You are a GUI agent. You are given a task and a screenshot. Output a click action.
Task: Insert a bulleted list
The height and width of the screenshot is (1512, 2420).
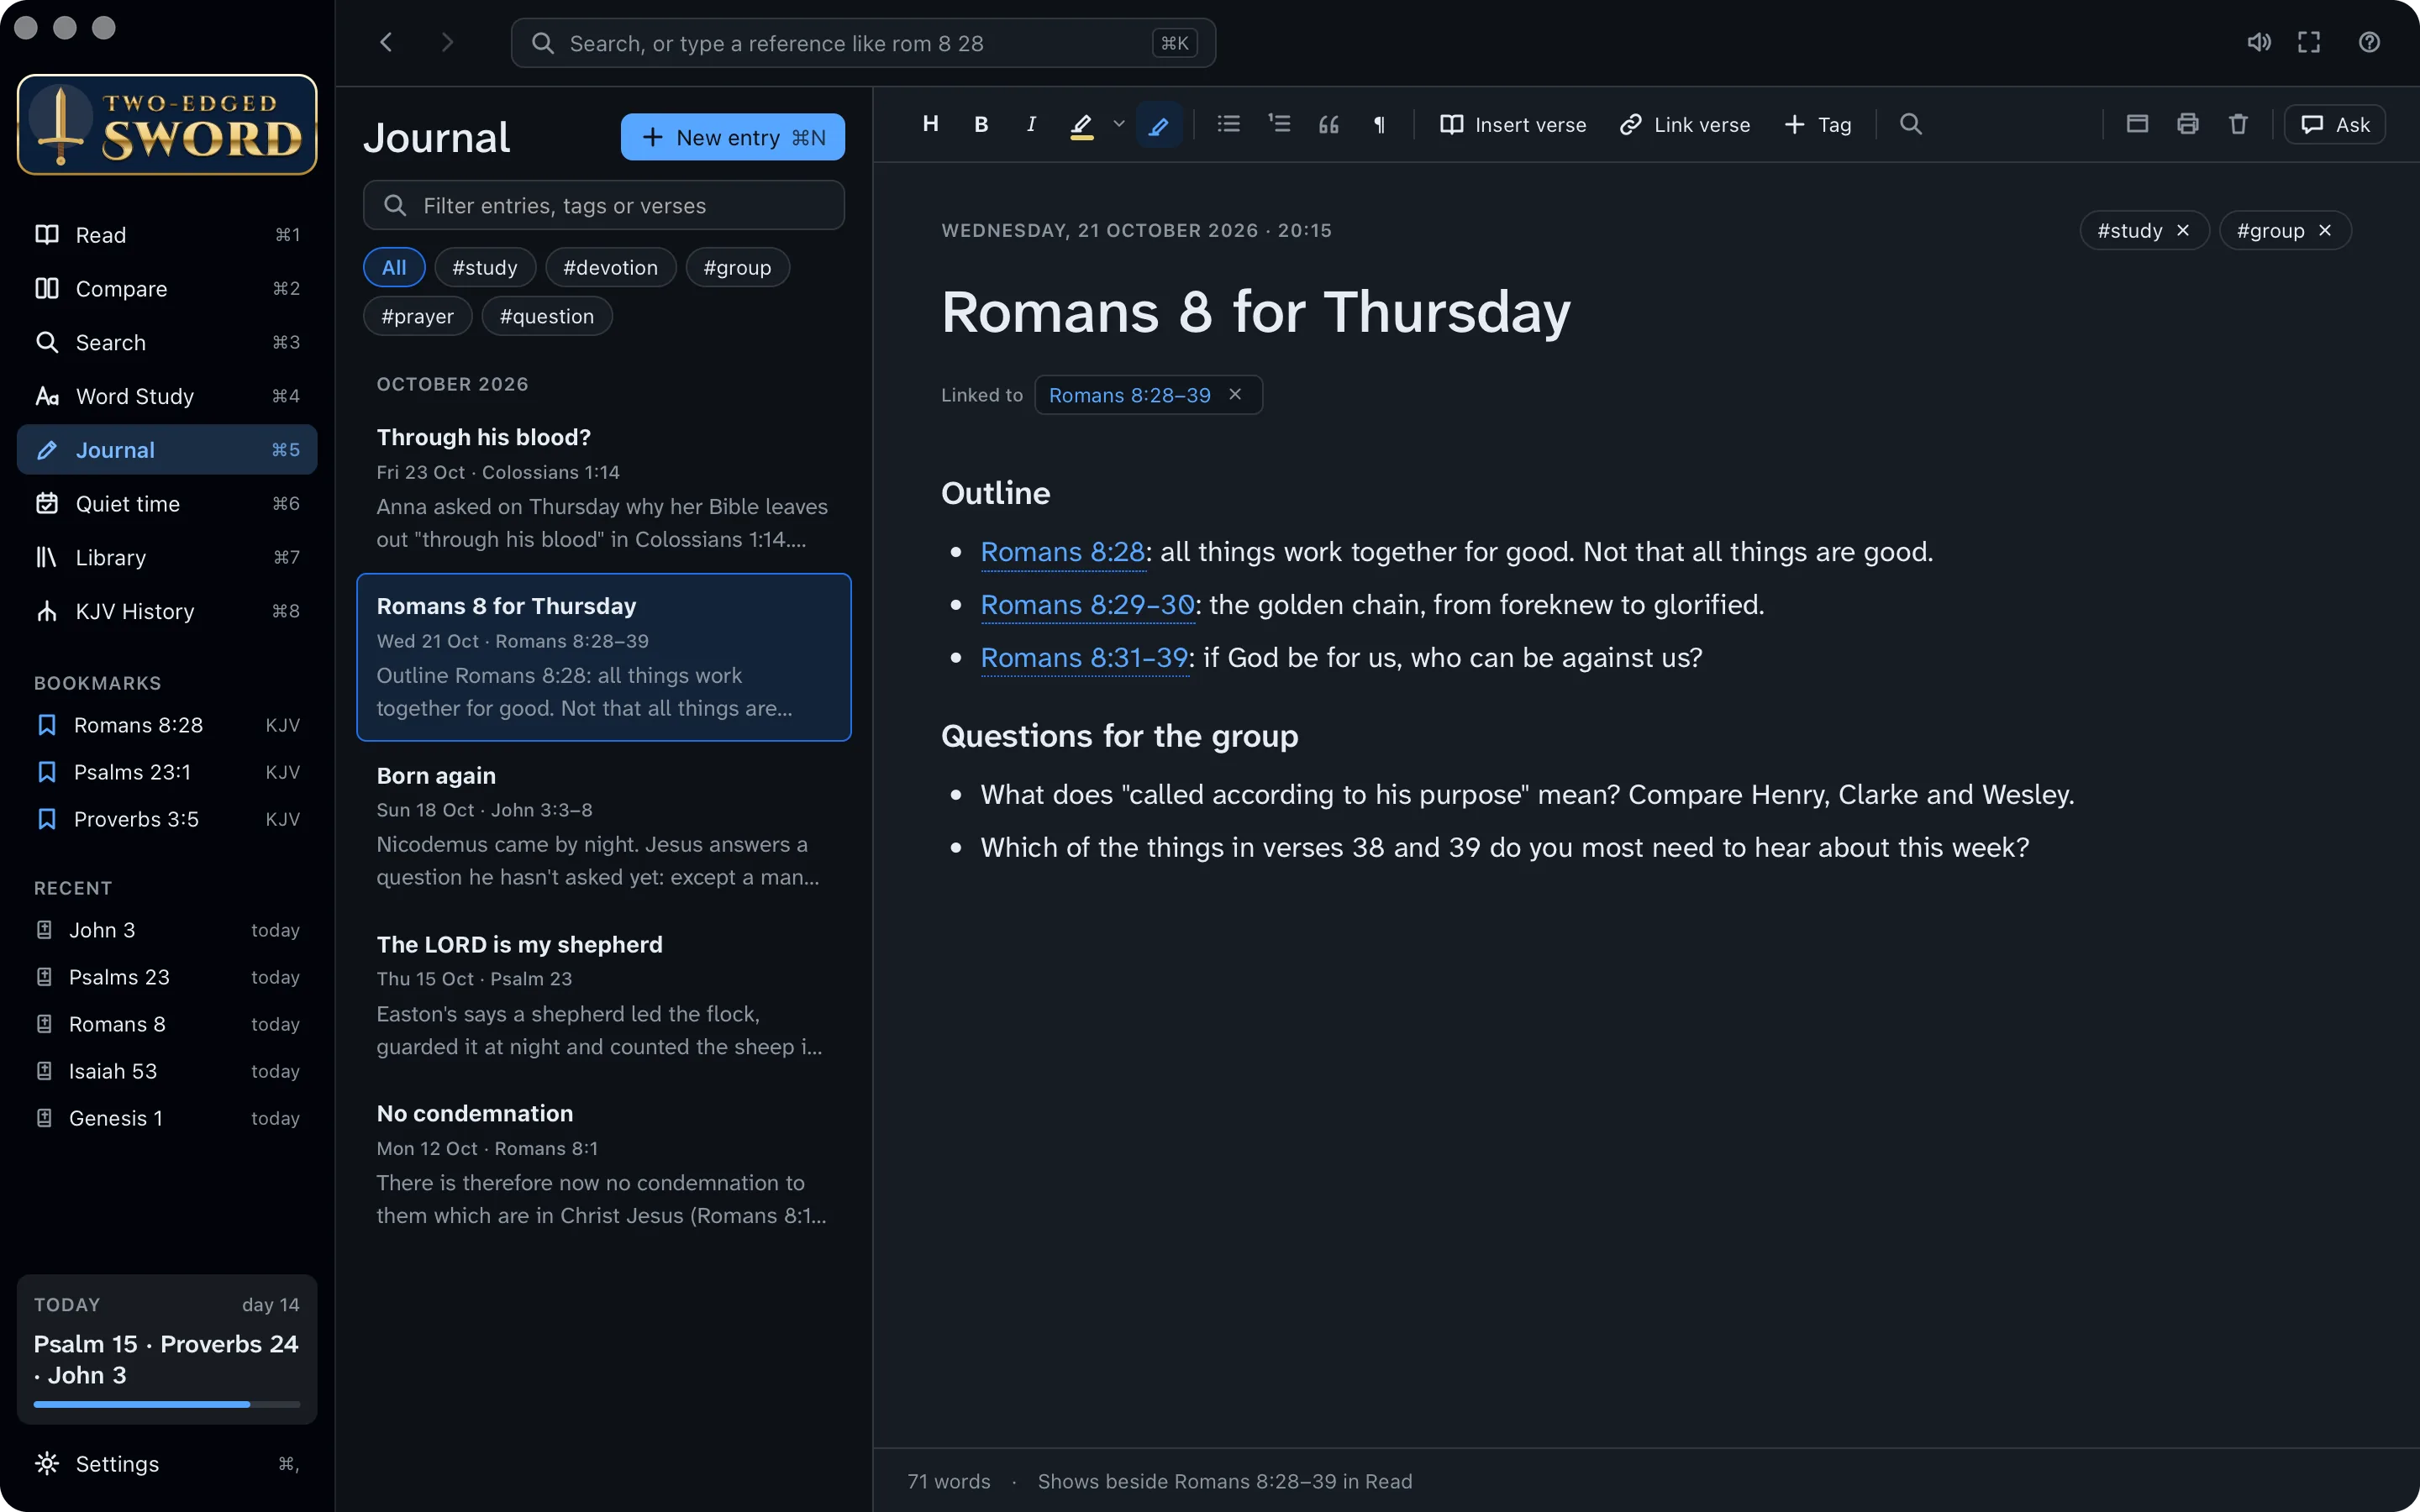click(x=1228, y=124)
